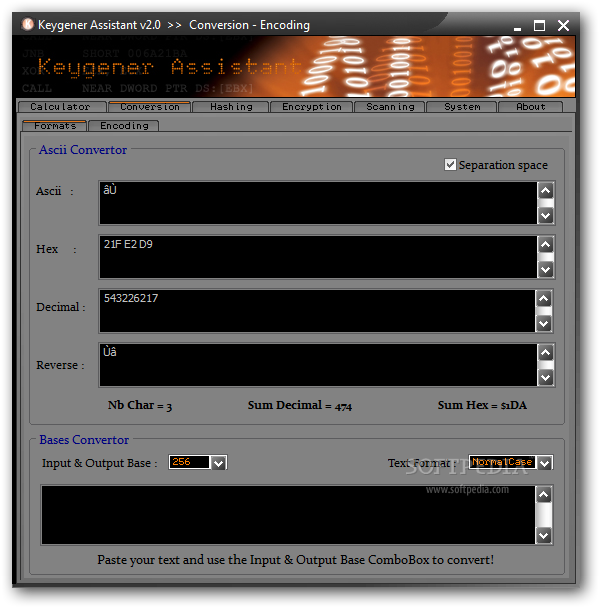Screen dimensions: 600x608
Task: Click the 256 base value box
Action: tap(189, 462)
